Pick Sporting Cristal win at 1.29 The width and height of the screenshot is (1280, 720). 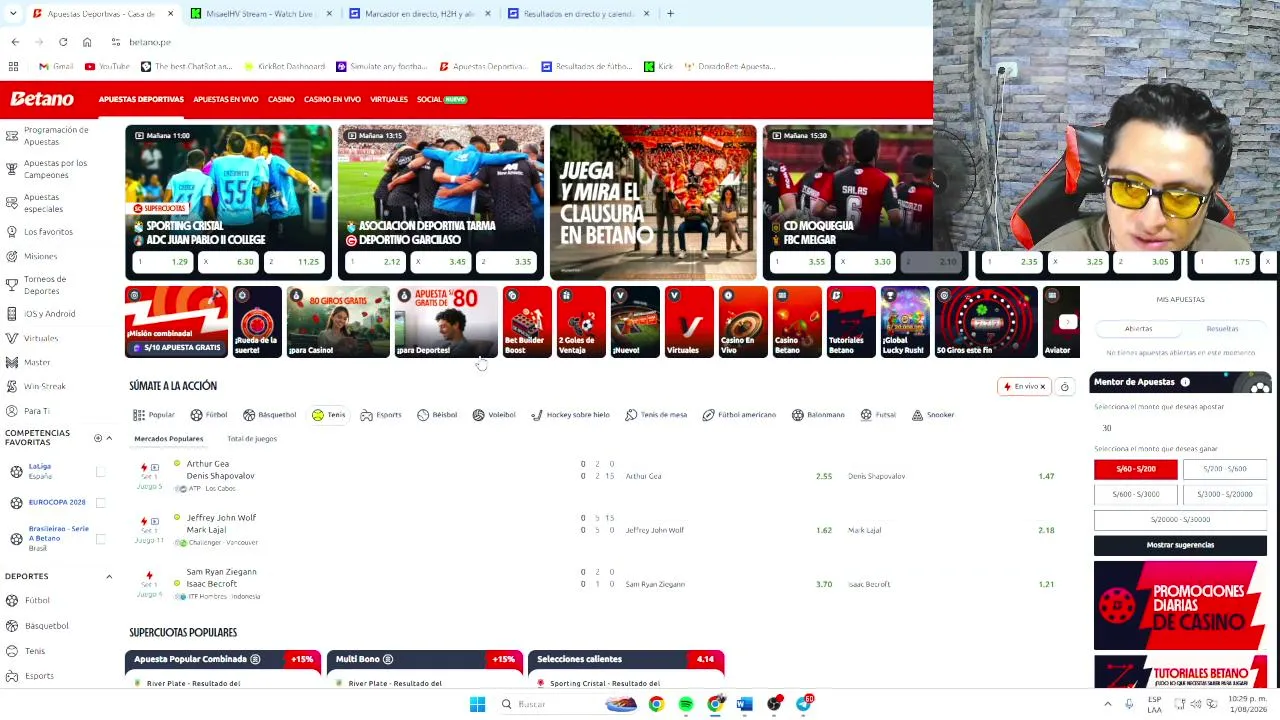click(164, 262)
